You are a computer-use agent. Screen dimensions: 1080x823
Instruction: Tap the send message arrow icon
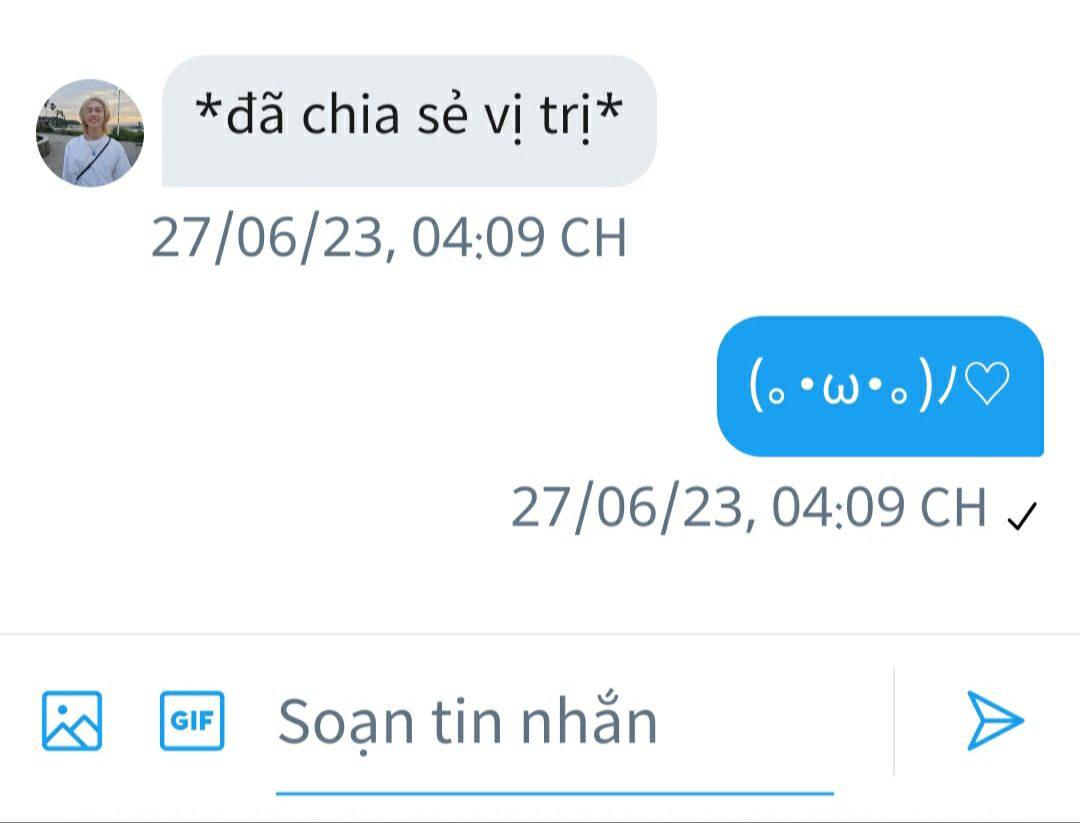995,720
